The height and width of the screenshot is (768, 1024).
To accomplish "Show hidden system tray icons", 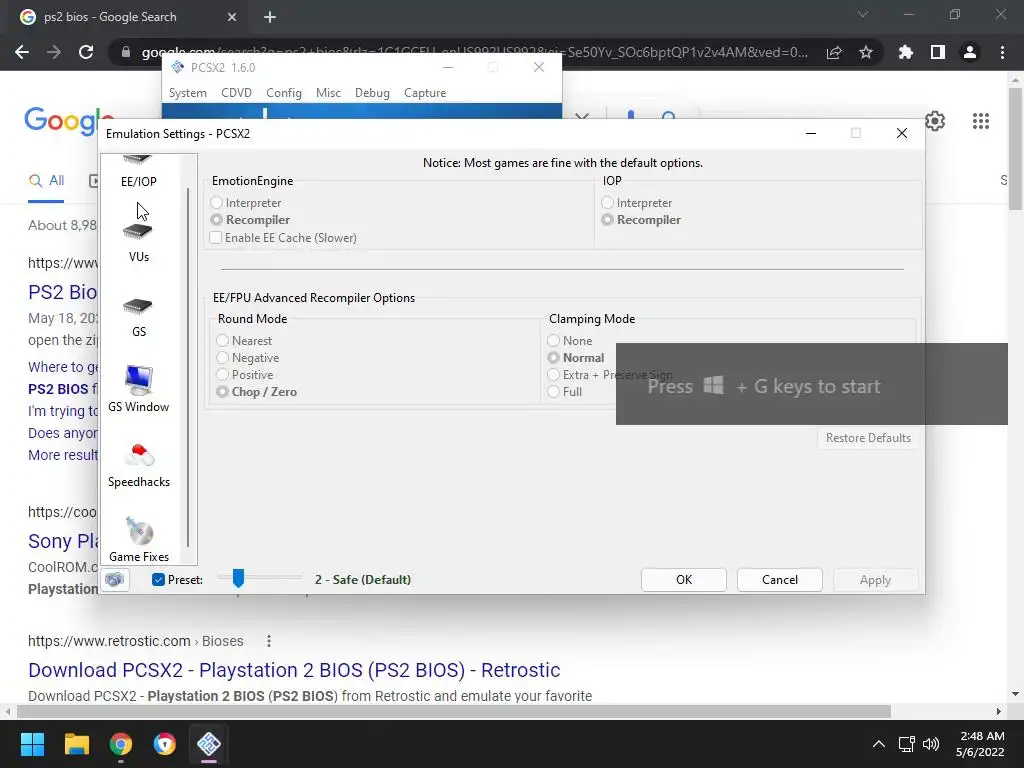I will 879,744.
